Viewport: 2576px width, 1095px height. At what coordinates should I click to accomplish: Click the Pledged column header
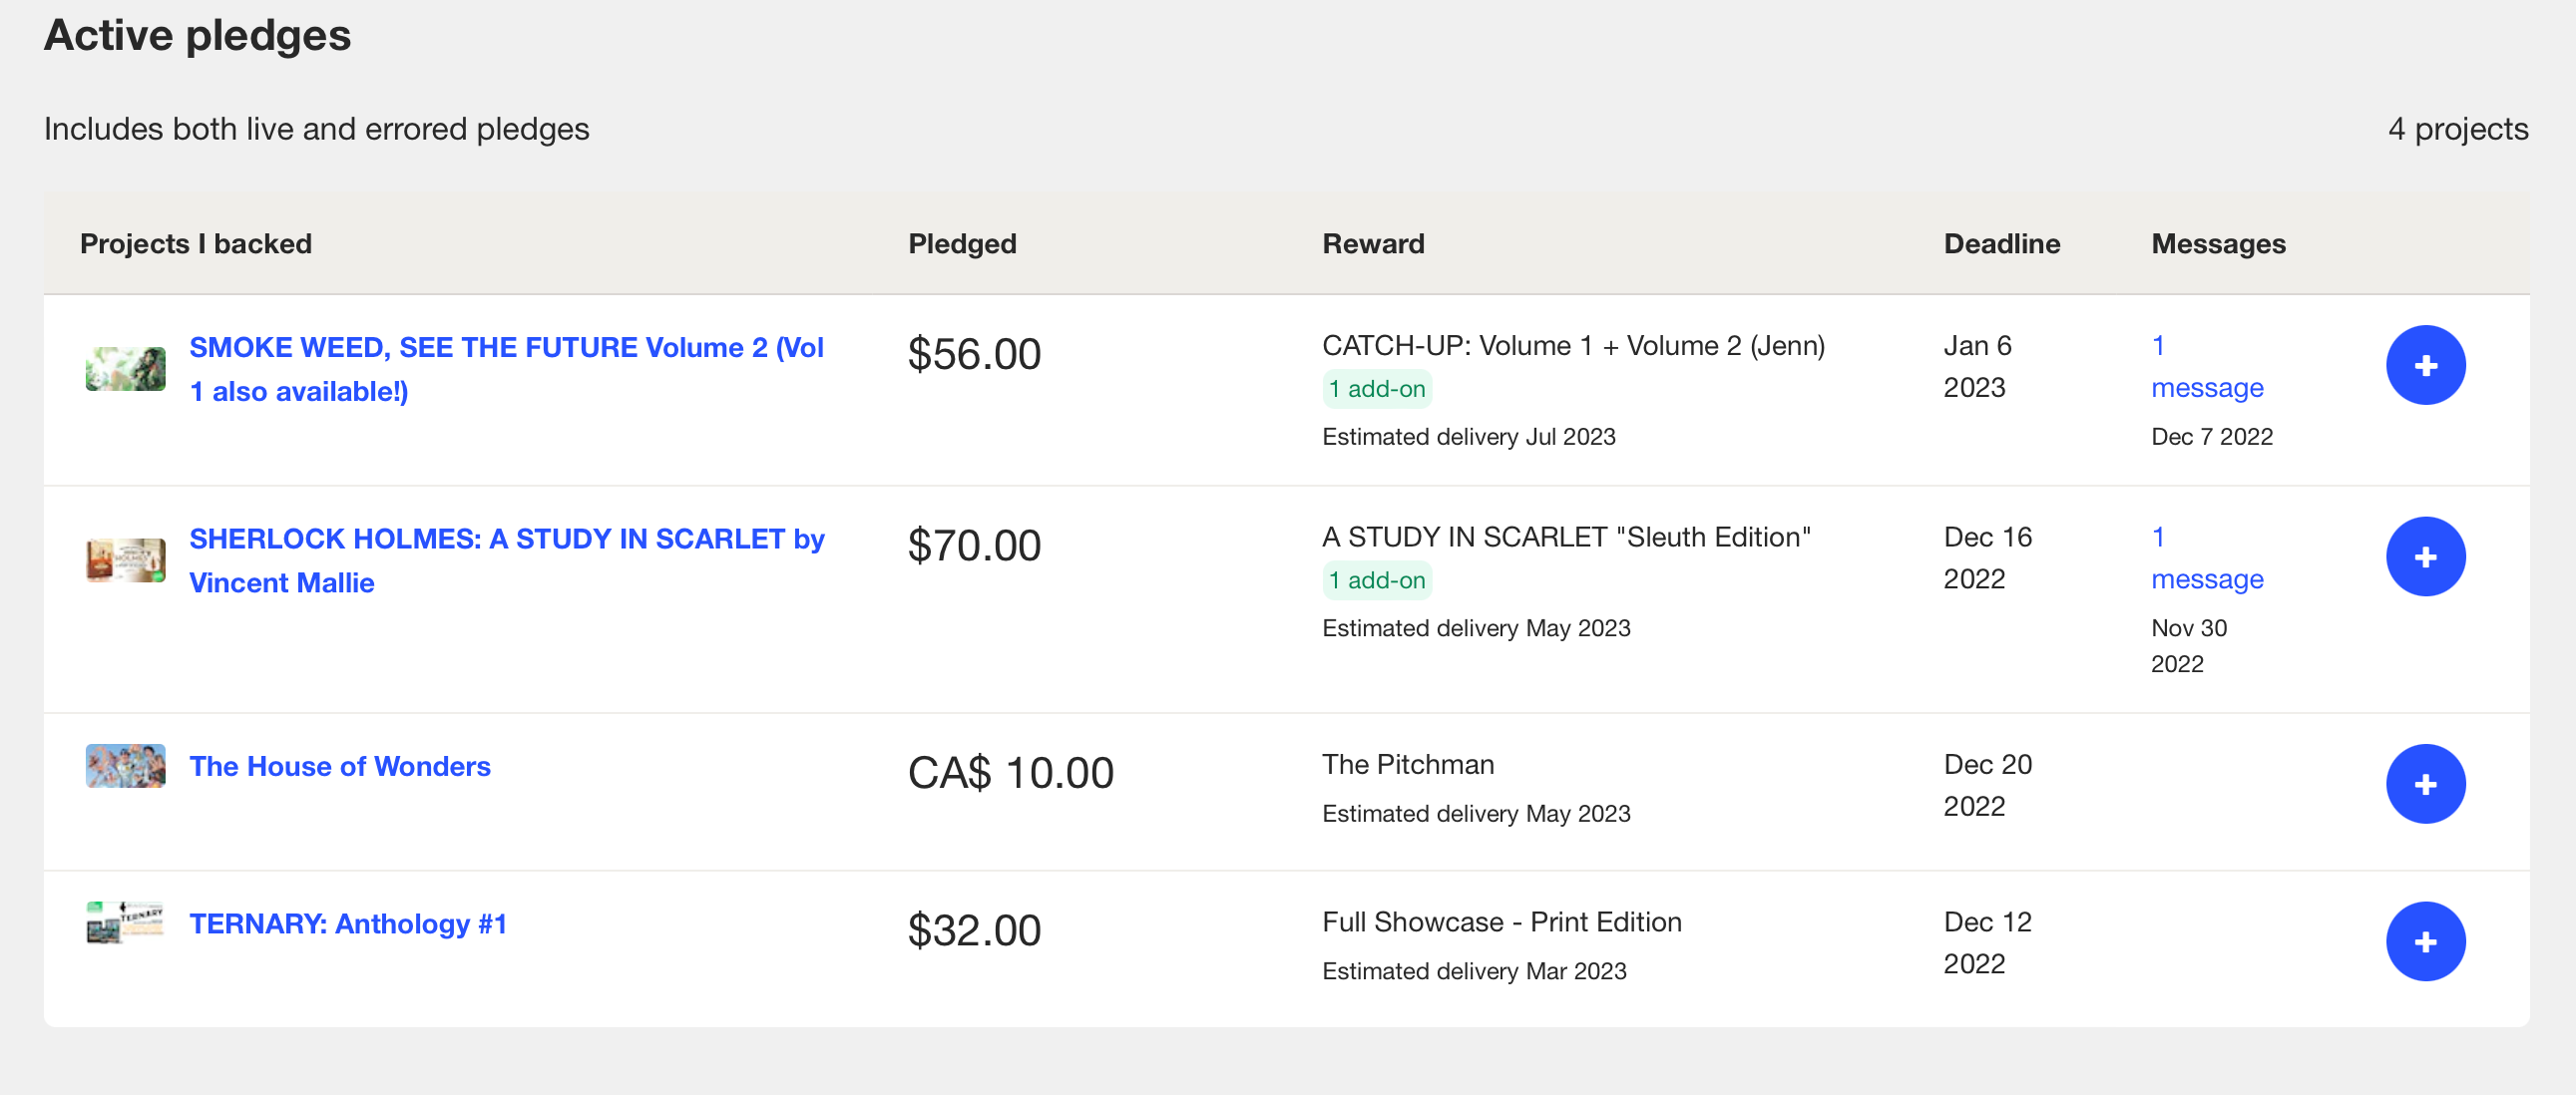[962, 244]
